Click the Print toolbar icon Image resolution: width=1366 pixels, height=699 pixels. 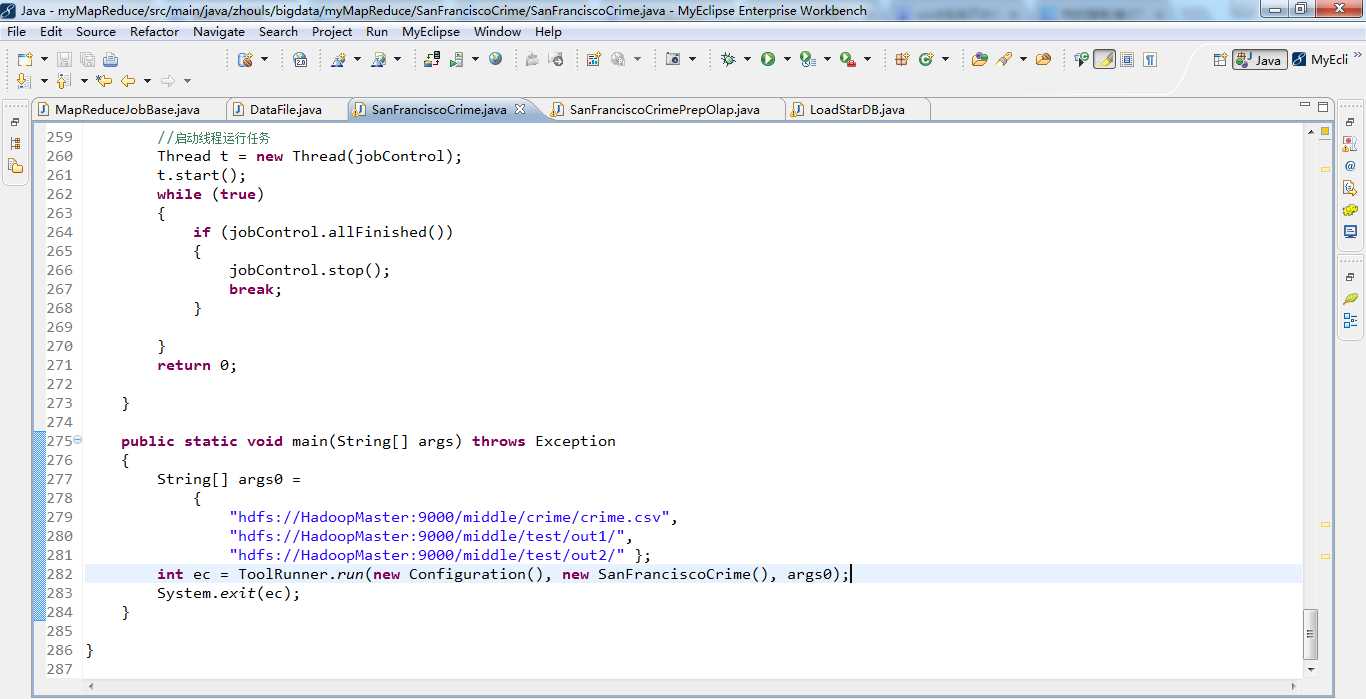point(110,59)
